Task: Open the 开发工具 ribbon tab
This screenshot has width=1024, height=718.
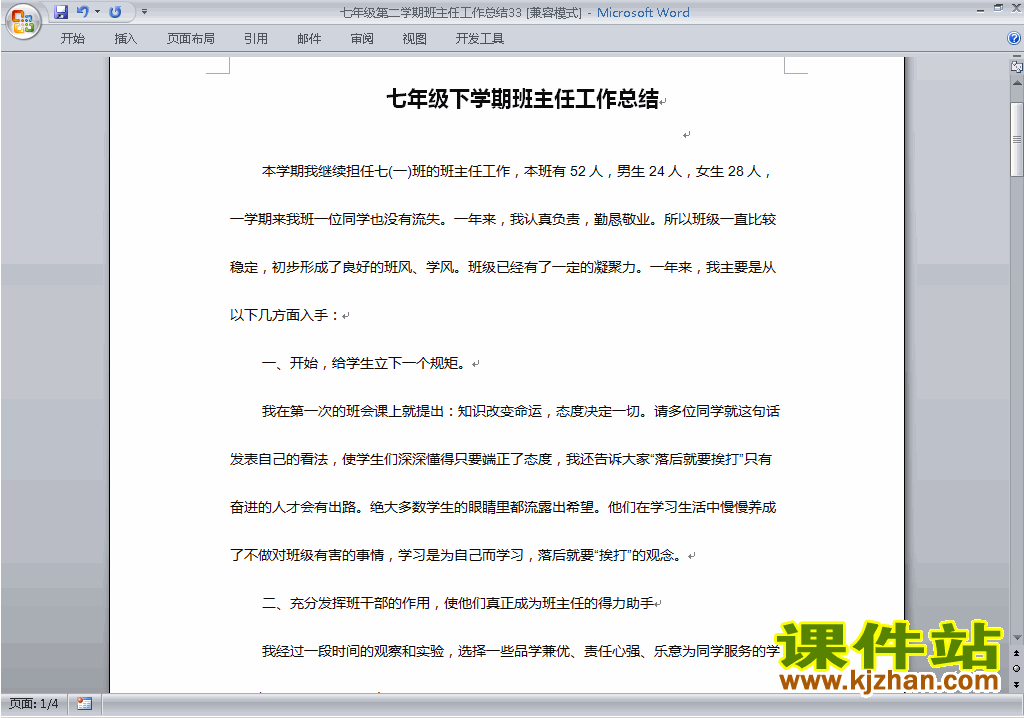Action: [x=480, y=39]
